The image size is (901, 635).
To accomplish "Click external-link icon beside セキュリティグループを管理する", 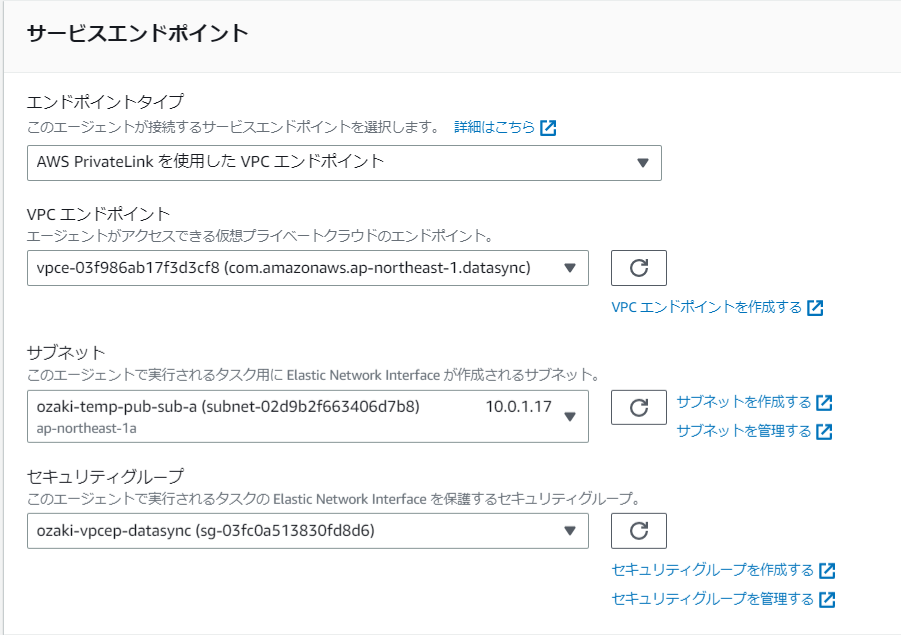I will [827, 600].
